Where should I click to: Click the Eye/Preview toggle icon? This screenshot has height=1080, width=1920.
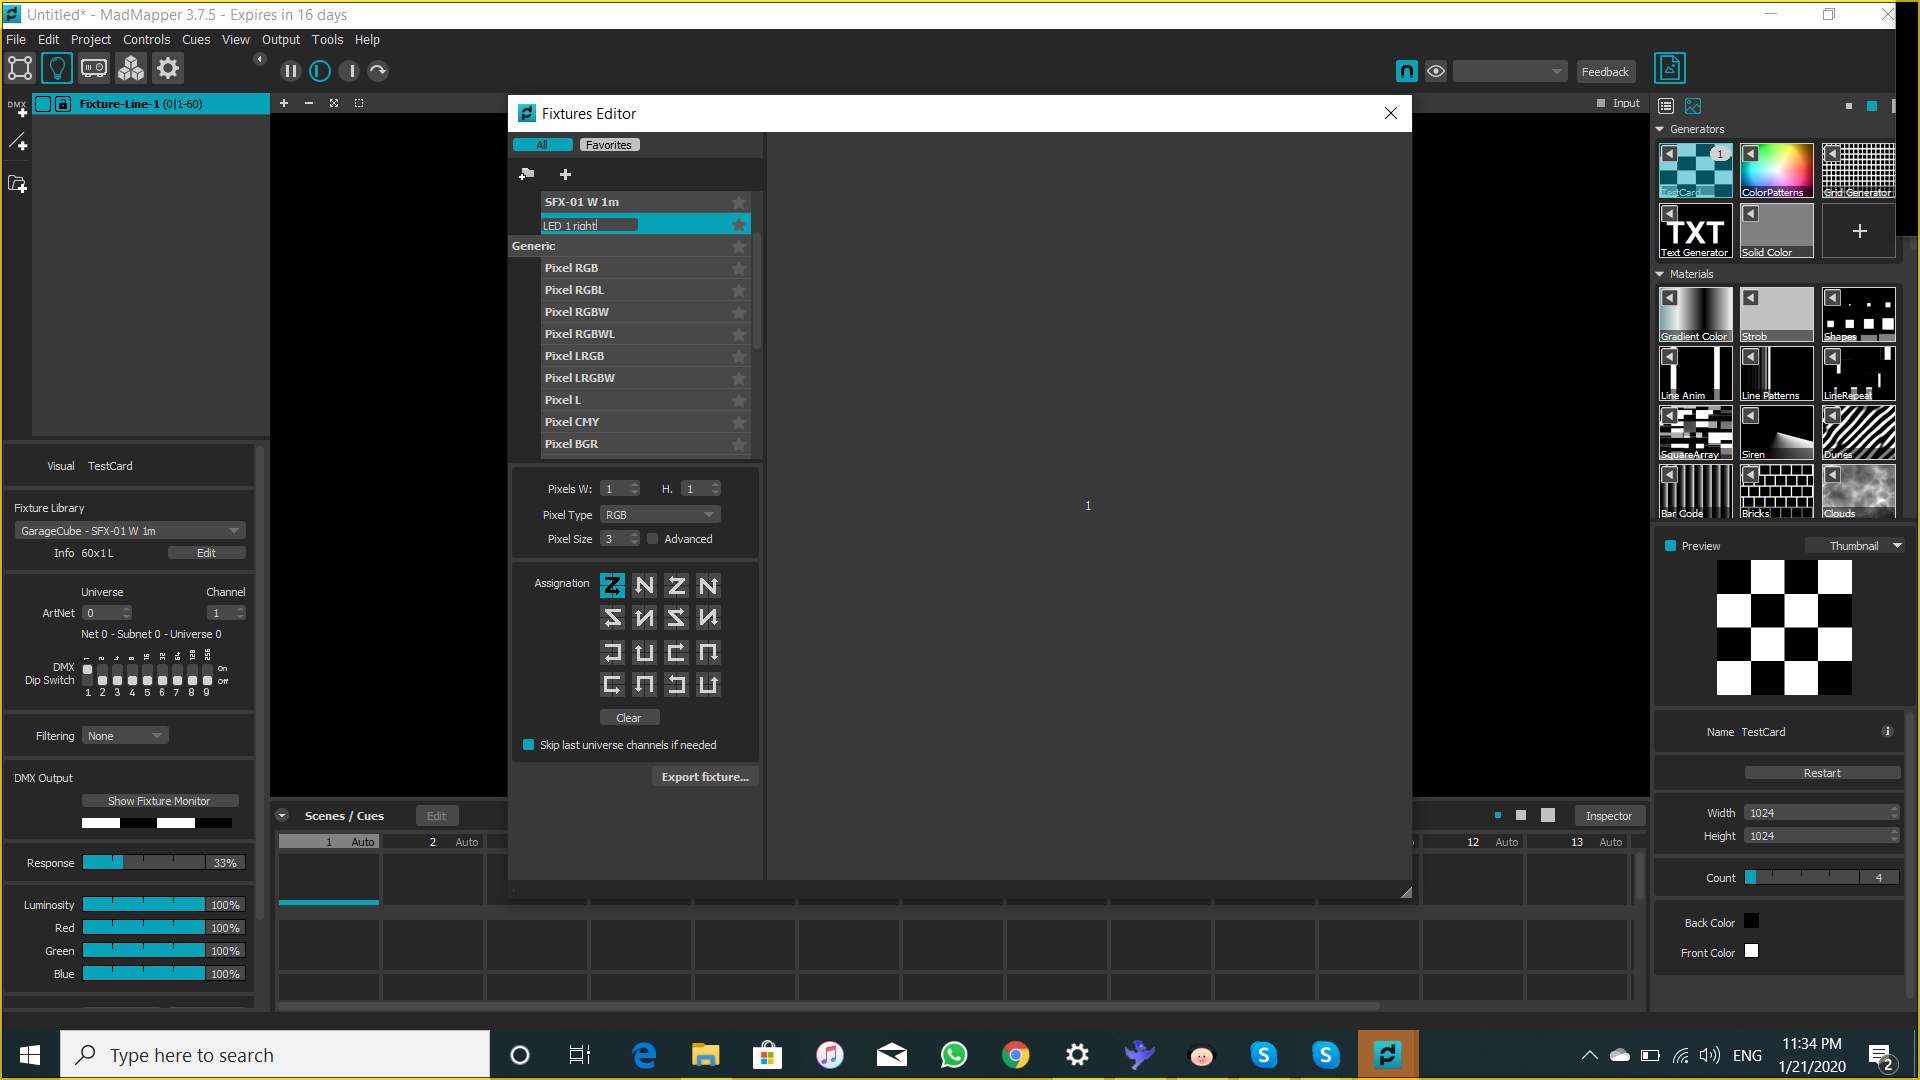[x=1436, y=71]
